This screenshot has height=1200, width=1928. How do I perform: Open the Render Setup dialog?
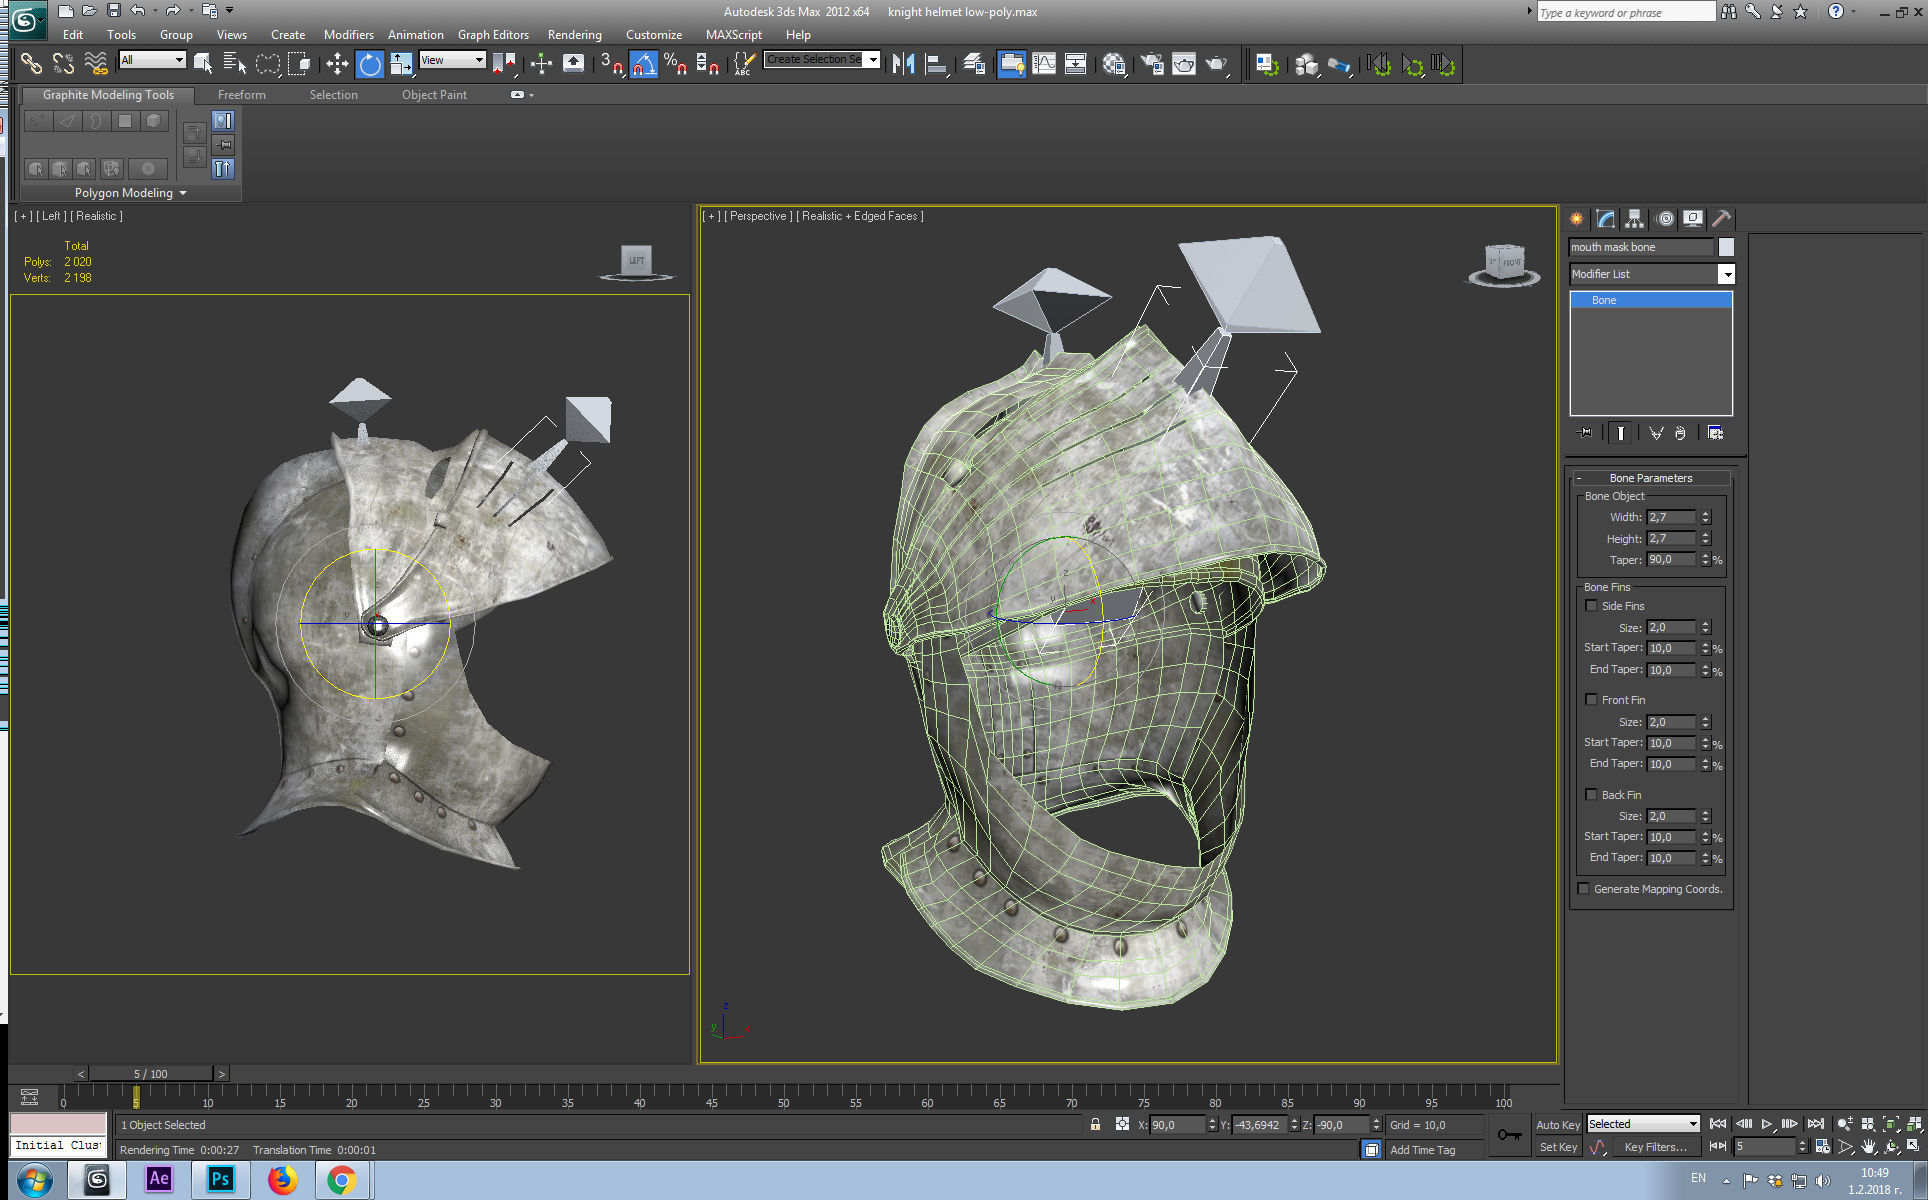tap(1152, 64)
